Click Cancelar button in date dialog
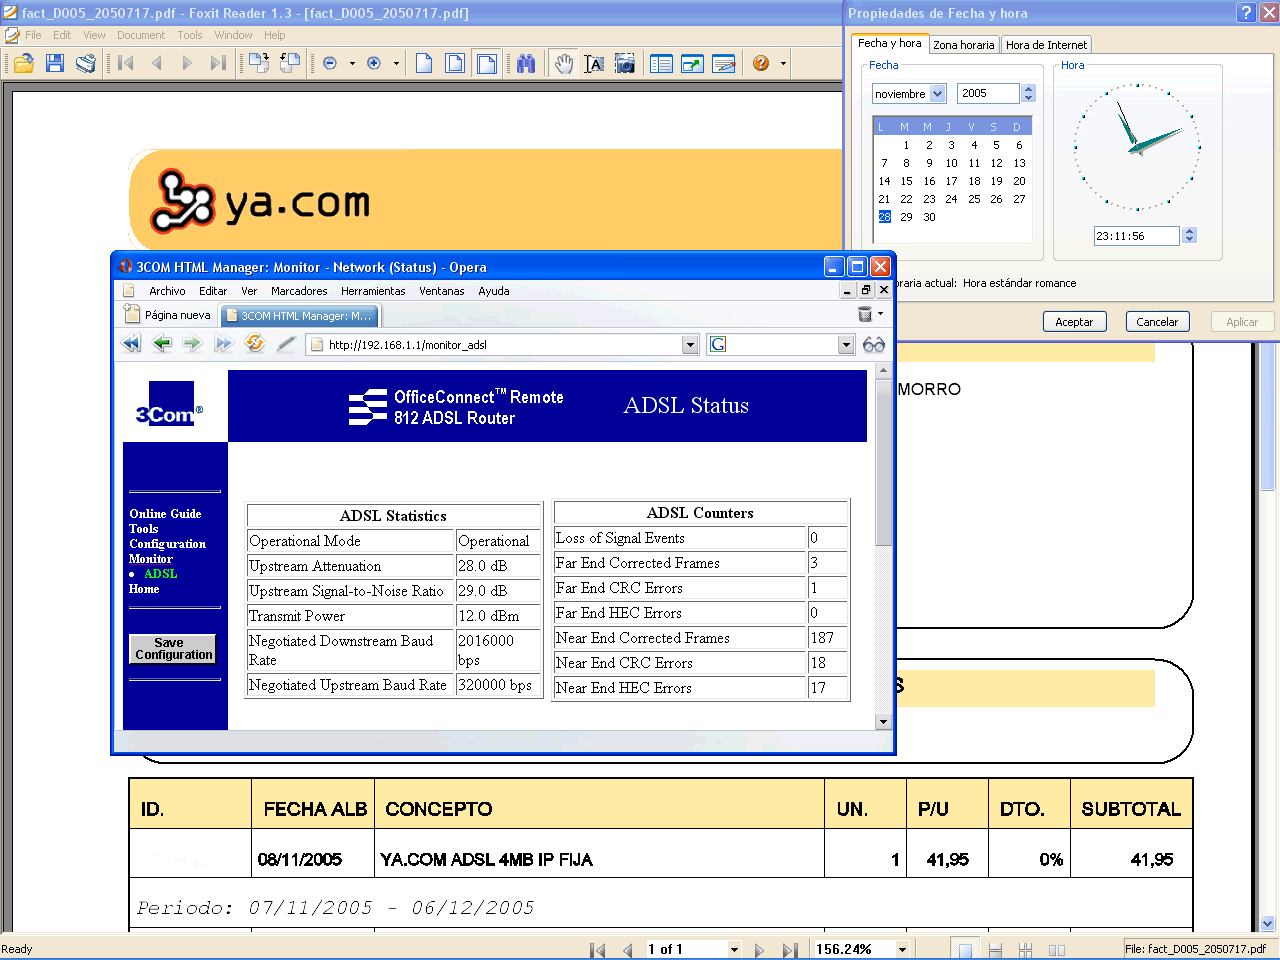Screen dimensions: 1280x960 [x=1157, y=322]
